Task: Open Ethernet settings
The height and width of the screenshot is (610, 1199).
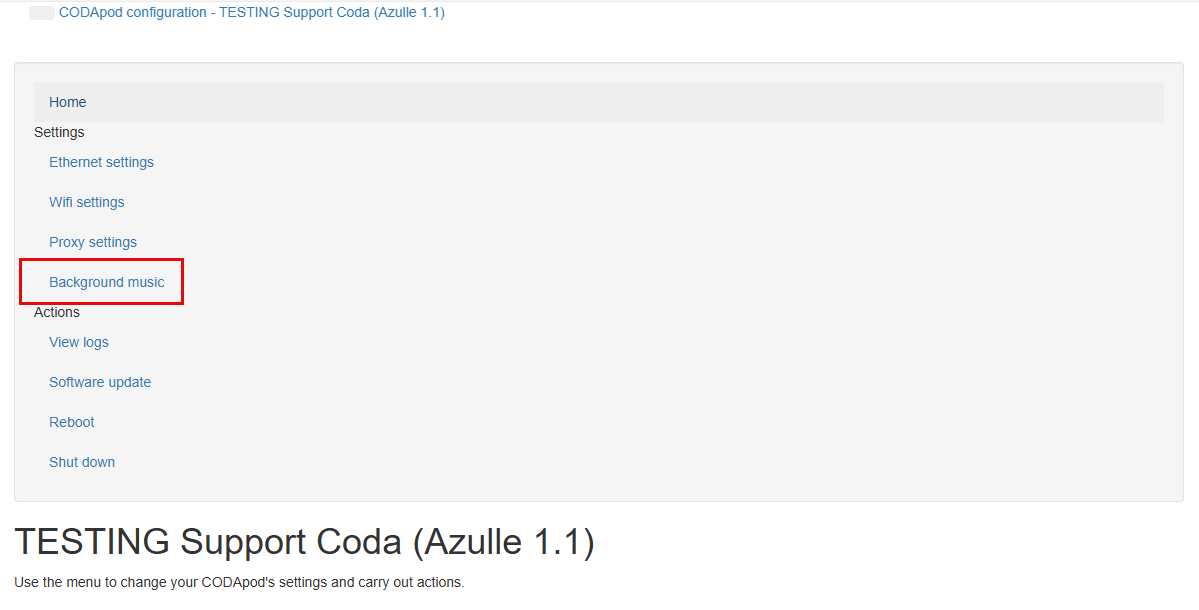Action: point(101,162)
